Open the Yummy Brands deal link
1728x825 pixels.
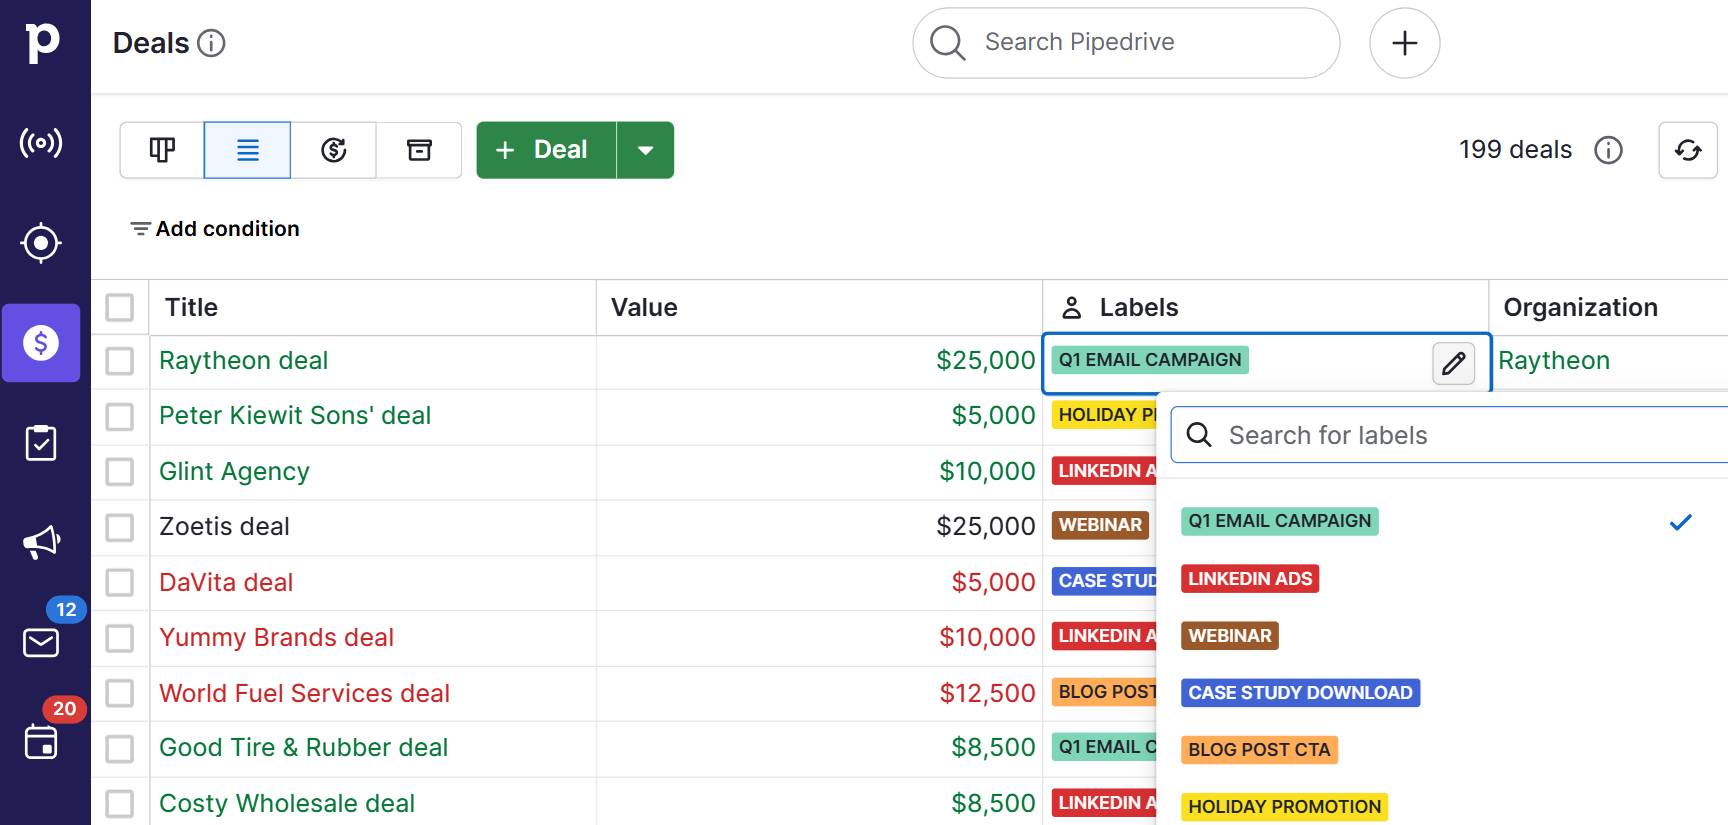[276, 638]
